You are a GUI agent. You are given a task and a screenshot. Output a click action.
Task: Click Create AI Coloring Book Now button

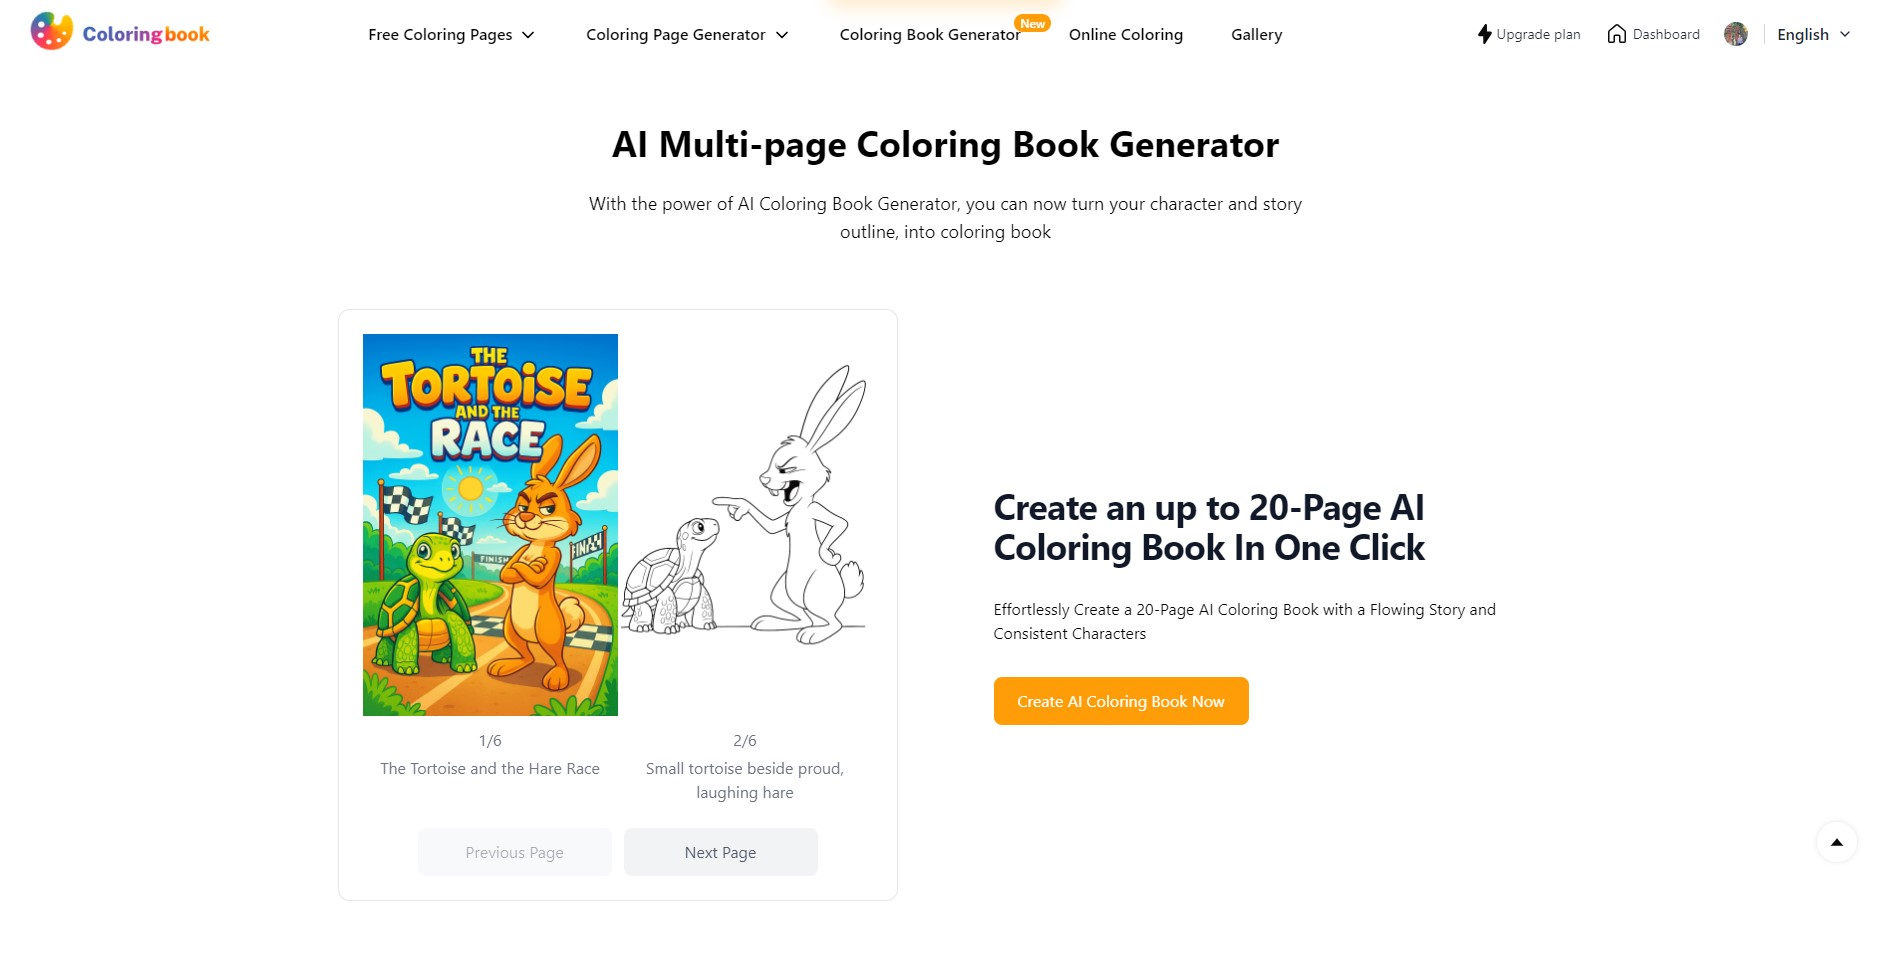click(1121, 701)
